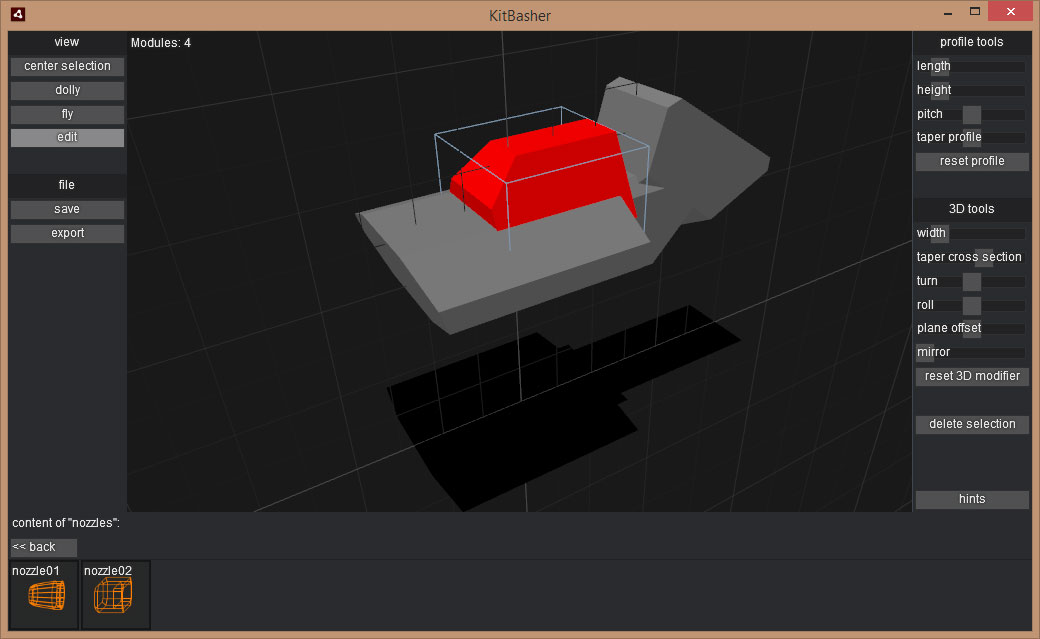Viewport: 1040px width, 639px height.
Task: Enable fly camera mode
Action: [x=67, y=114]
